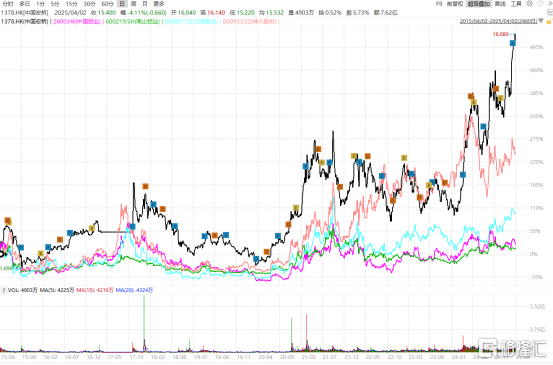This screenshot has height=365, width=553.
Task: Select the green 600219.SH overlay legend
Action: click(133, 22)
